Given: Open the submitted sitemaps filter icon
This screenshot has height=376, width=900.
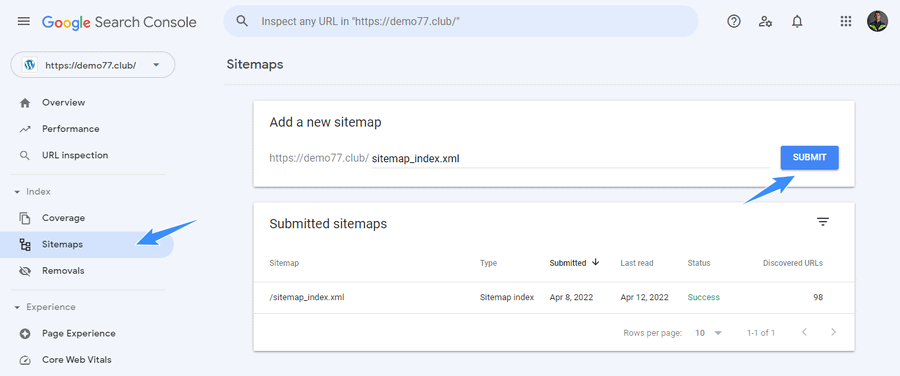Looking at the screenshot, I should pyautogui.click(x=823, y=222).
